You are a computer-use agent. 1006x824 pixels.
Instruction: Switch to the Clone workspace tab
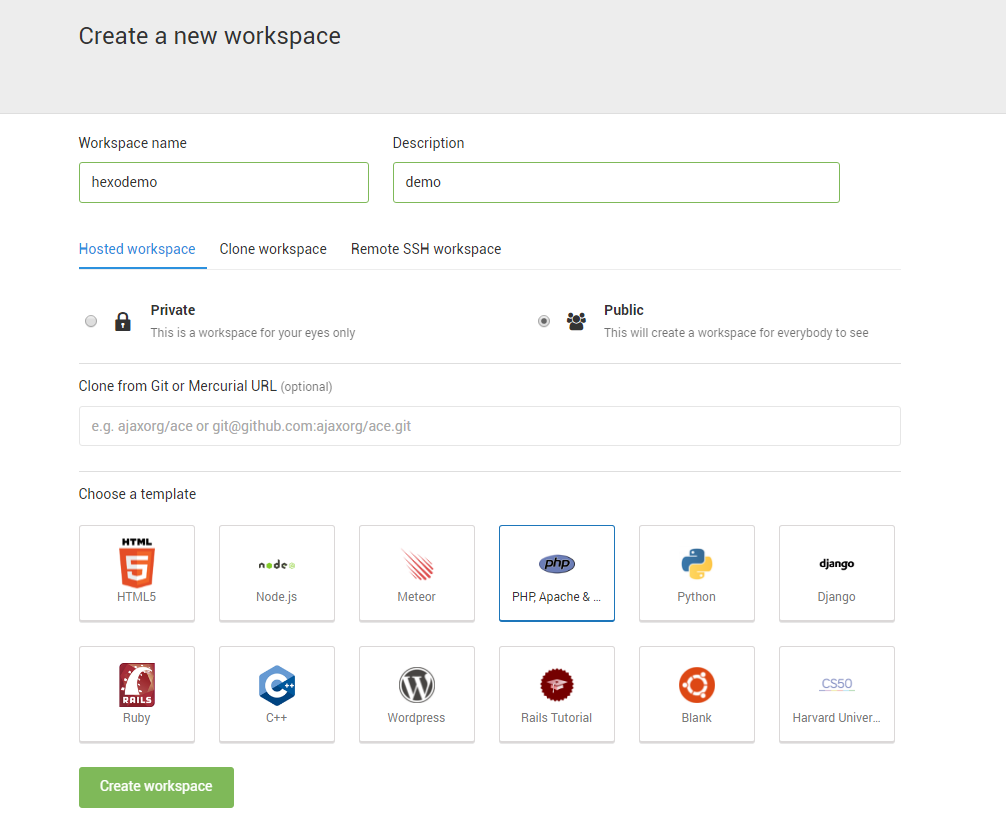point(273,249)
